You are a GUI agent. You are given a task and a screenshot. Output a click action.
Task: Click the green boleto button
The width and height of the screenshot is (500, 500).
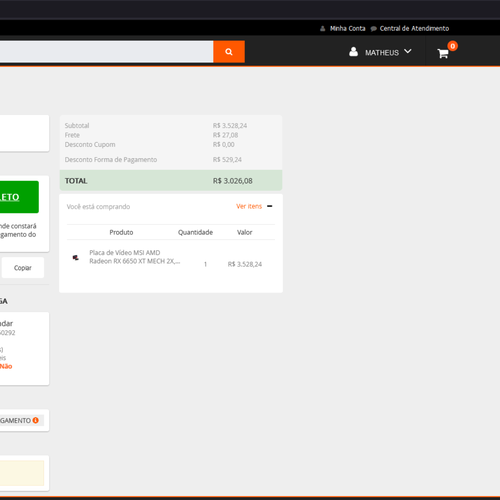(x=19, y=197)
